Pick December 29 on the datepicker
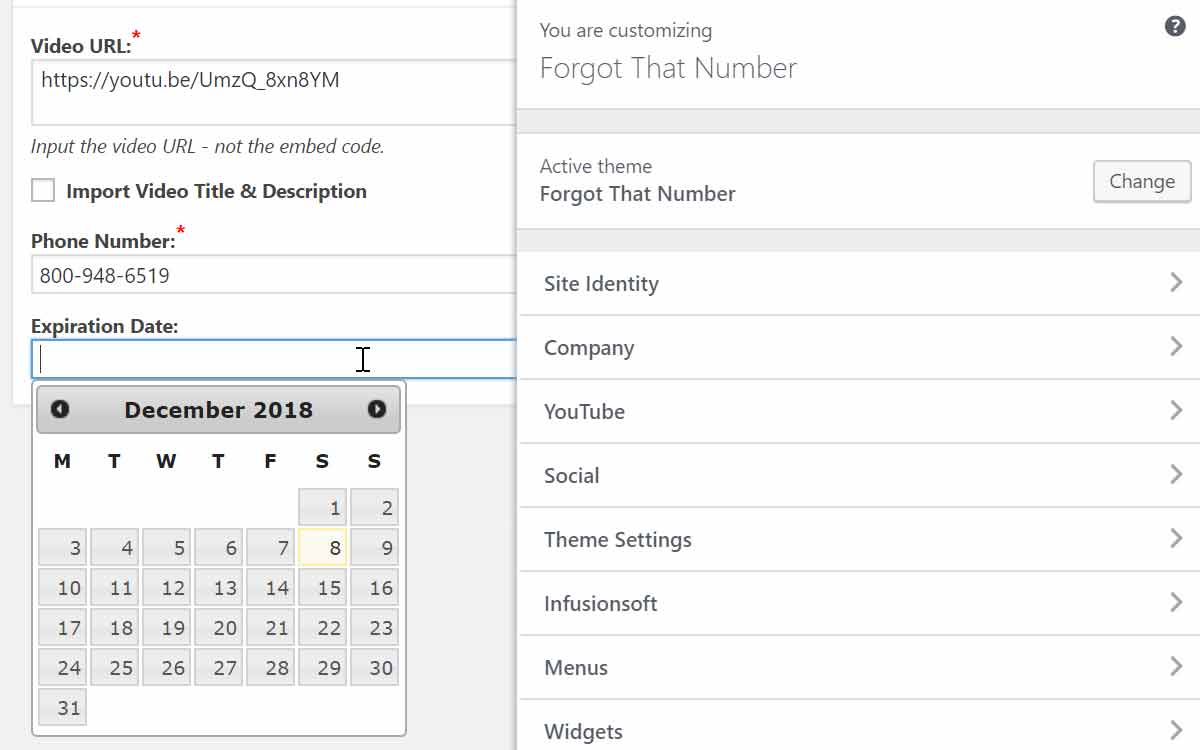This screenshot has height=750, width=1200. [323, 668]
